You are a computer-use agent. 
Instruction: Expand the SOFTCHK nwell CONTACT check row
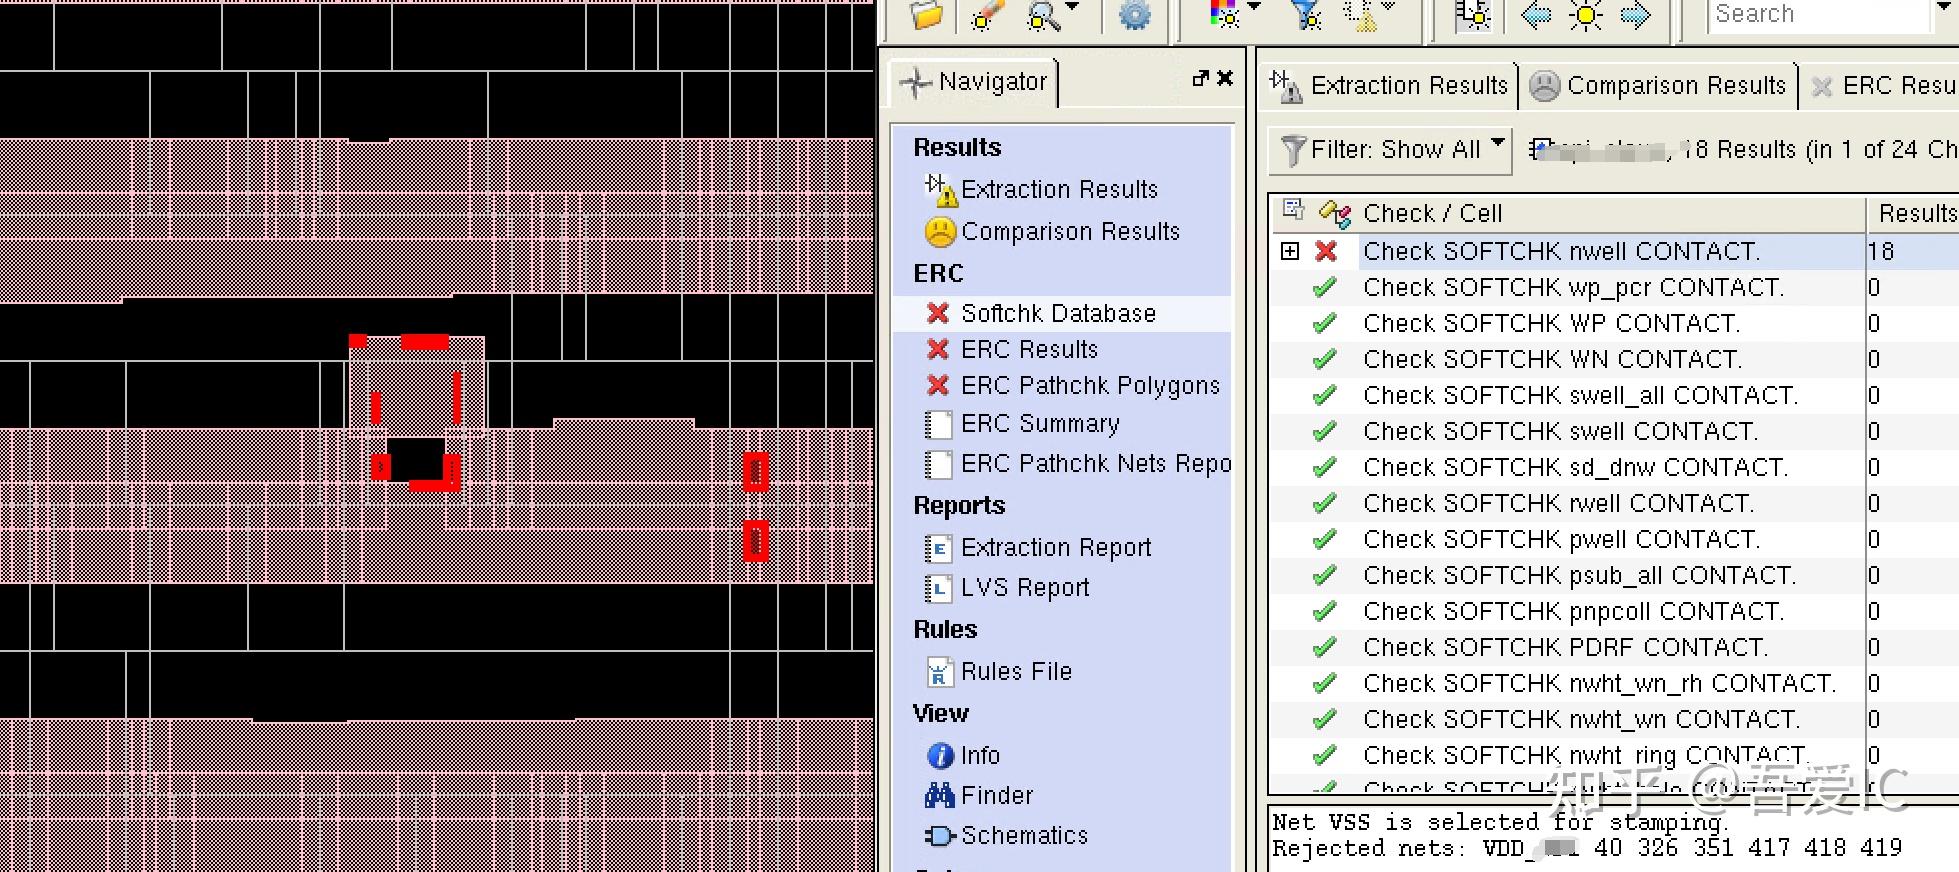1290,251
